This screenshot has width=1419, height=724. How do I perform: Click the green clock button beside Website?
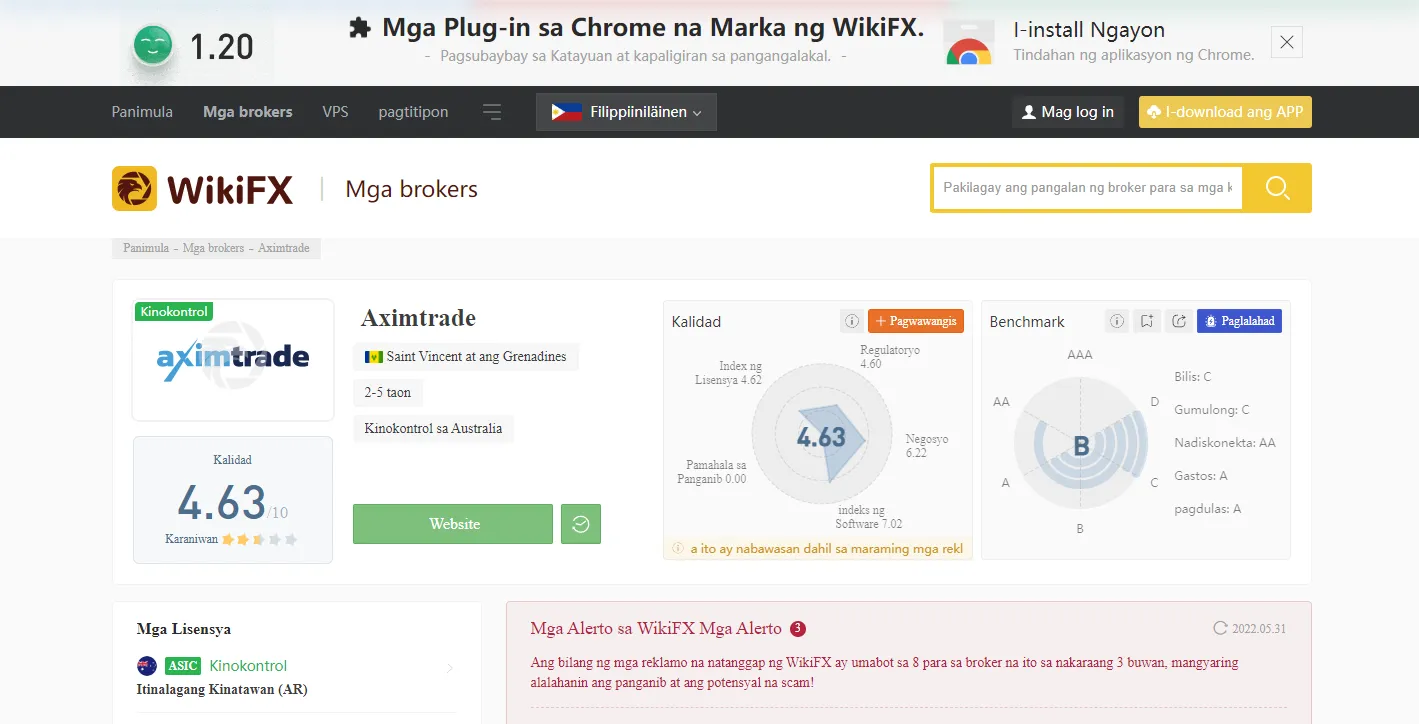[x=581, y=524]
